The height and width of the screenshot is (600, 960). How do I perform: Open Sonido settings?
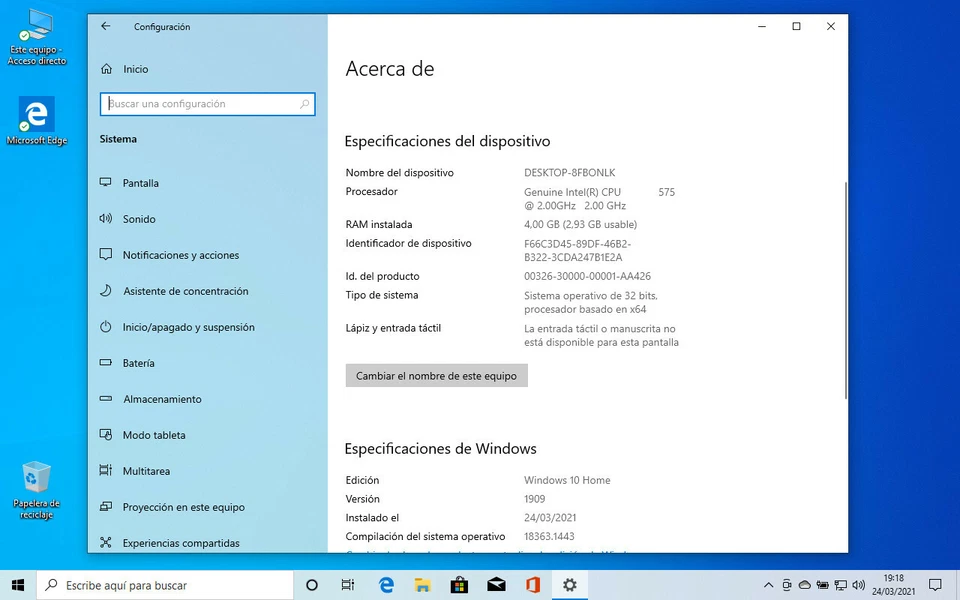(139, 219)
